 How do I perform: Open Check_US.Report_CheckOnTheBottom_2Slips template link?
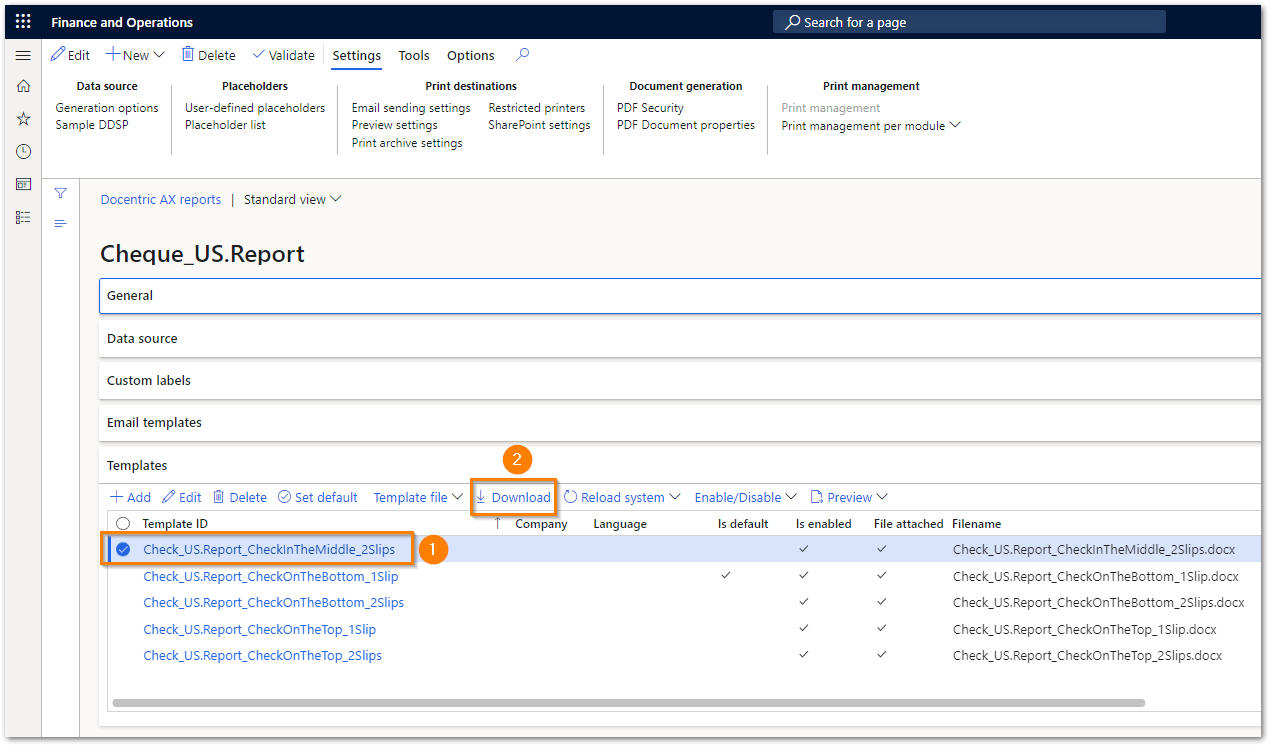click(x=274, y=603)
